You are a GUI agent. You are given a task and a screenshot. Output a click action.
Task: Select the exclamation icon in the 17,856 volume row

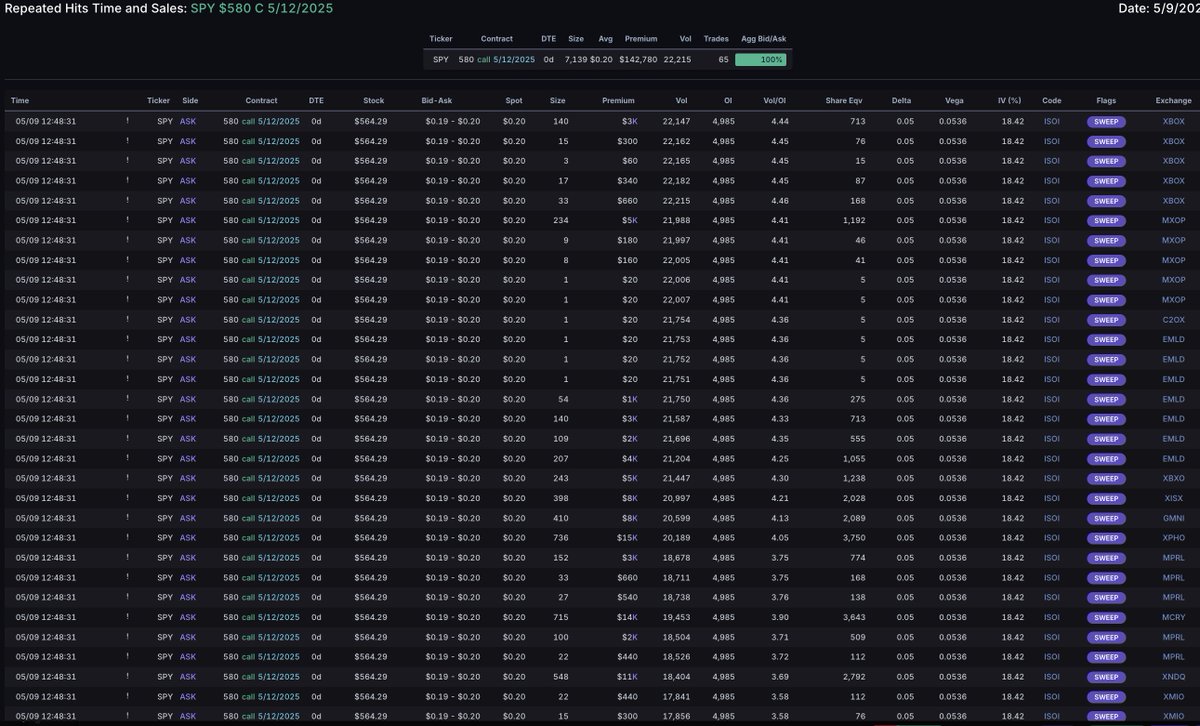click(127, 716)
